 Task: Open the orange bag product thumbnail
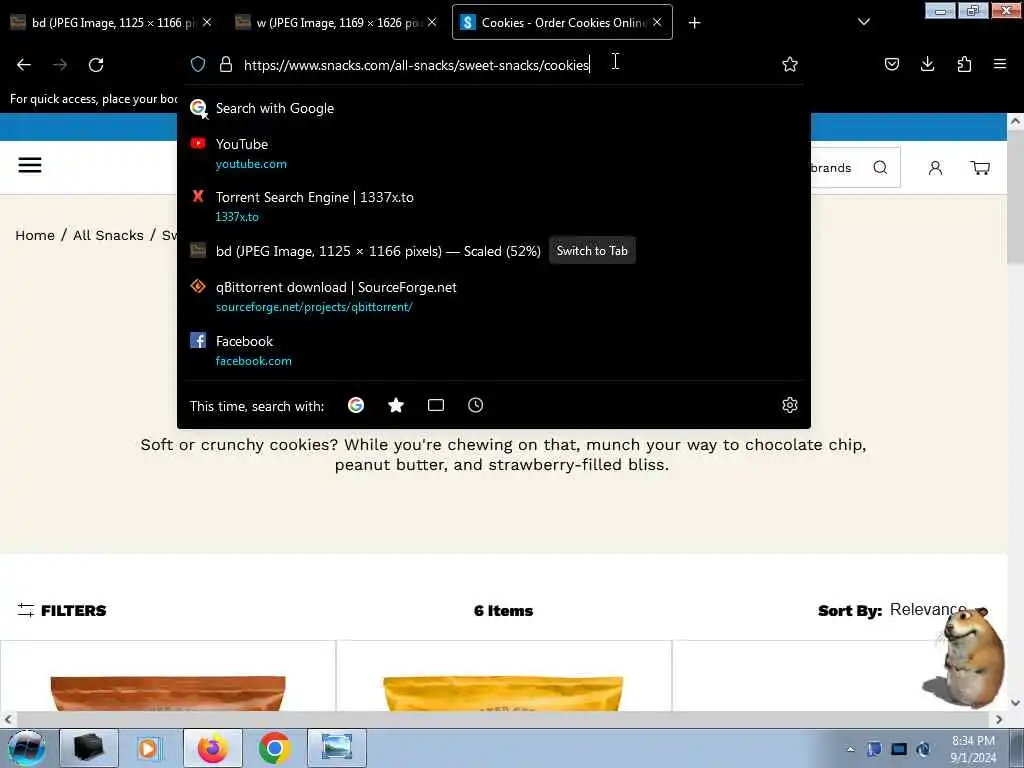pyautogui.click(x=168, y=693)
